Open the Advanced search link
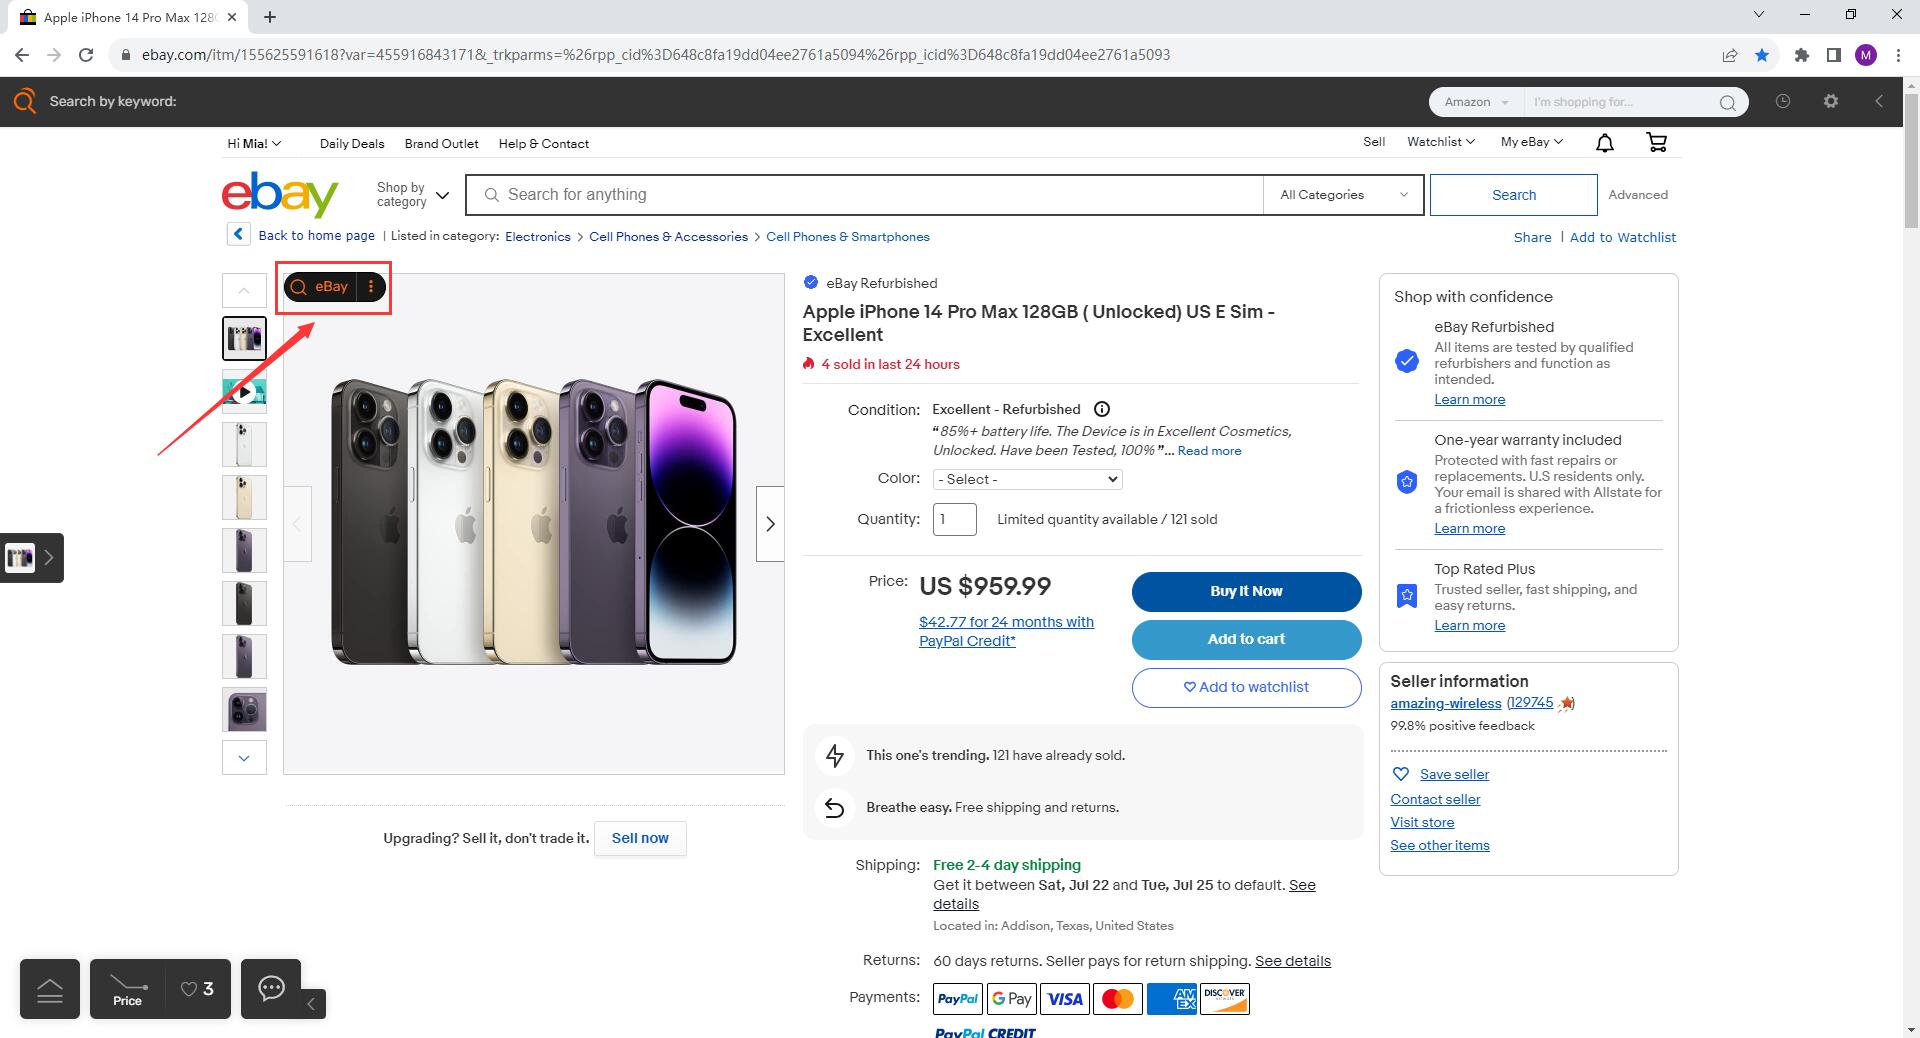Screen dimensions: 1920x1038 (1638, 195)
